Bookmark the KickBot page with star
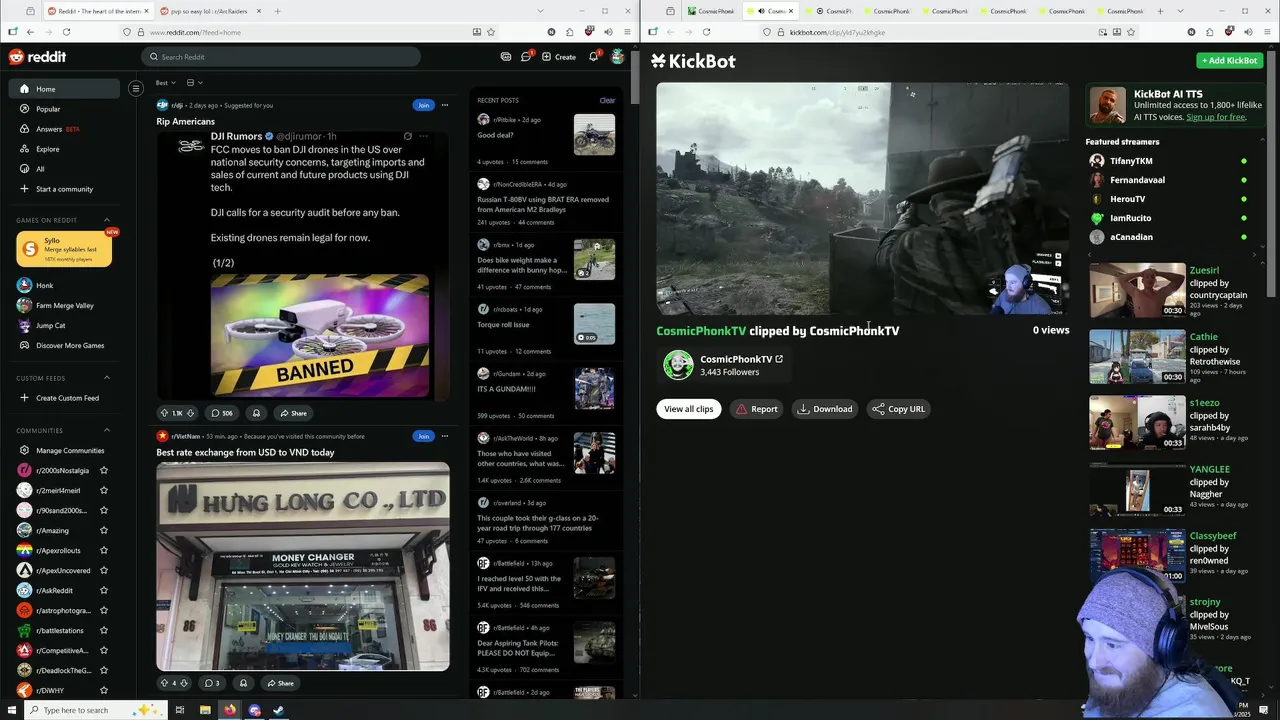Image resolution: width=1280 pixels, height=720 pixels. click(x=1131, y=32)
